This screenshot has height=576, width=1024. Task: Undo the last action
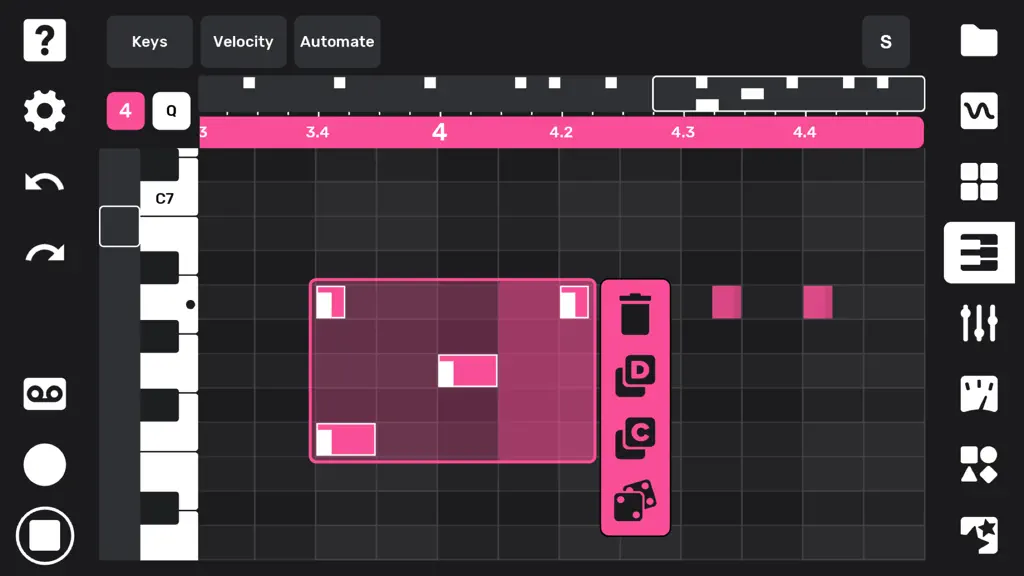pyautogui.click(x=44, y=182)
